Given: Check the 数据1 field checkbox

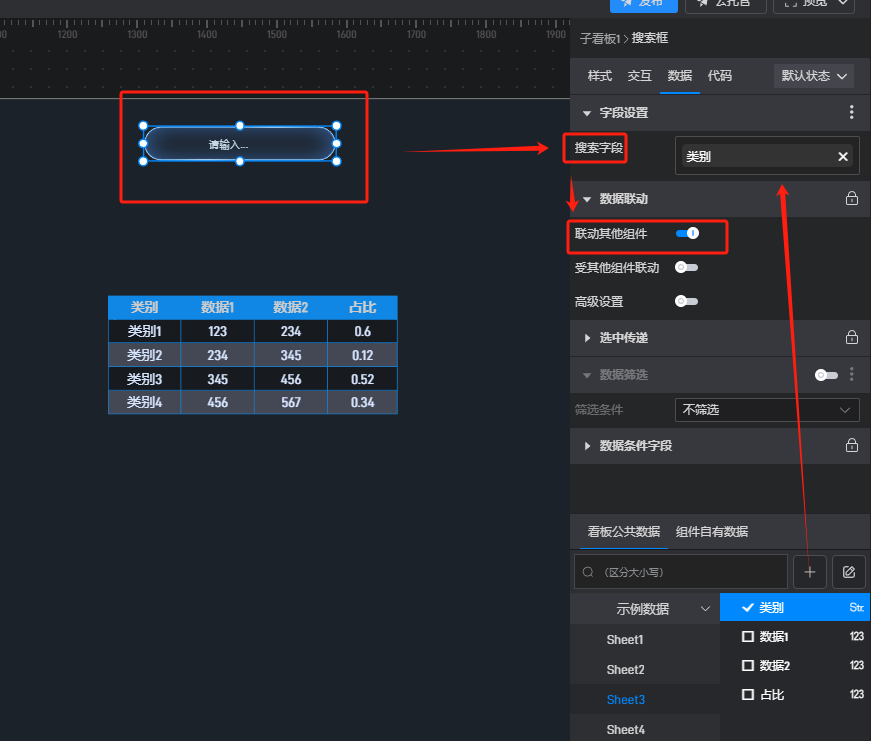Looking at the screenshot, I should [748, 637].
